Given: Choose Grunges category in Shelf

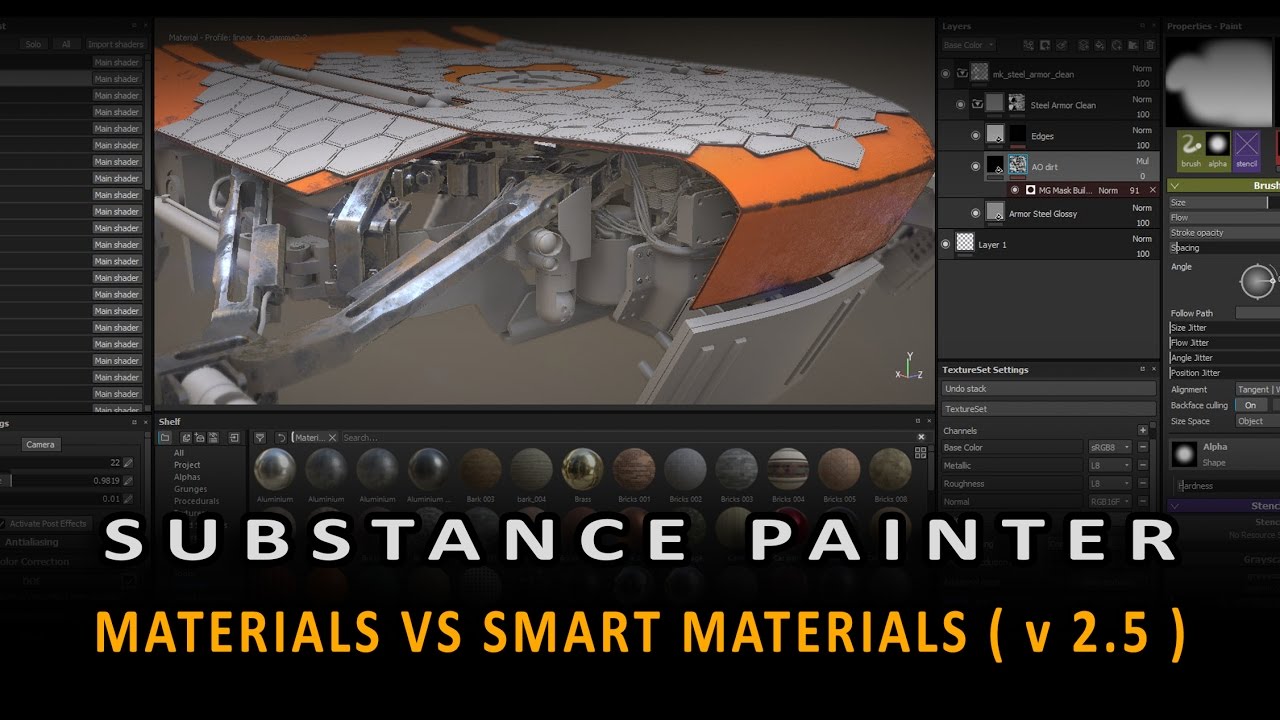Looking at the screenshot, I should point(190,489).
